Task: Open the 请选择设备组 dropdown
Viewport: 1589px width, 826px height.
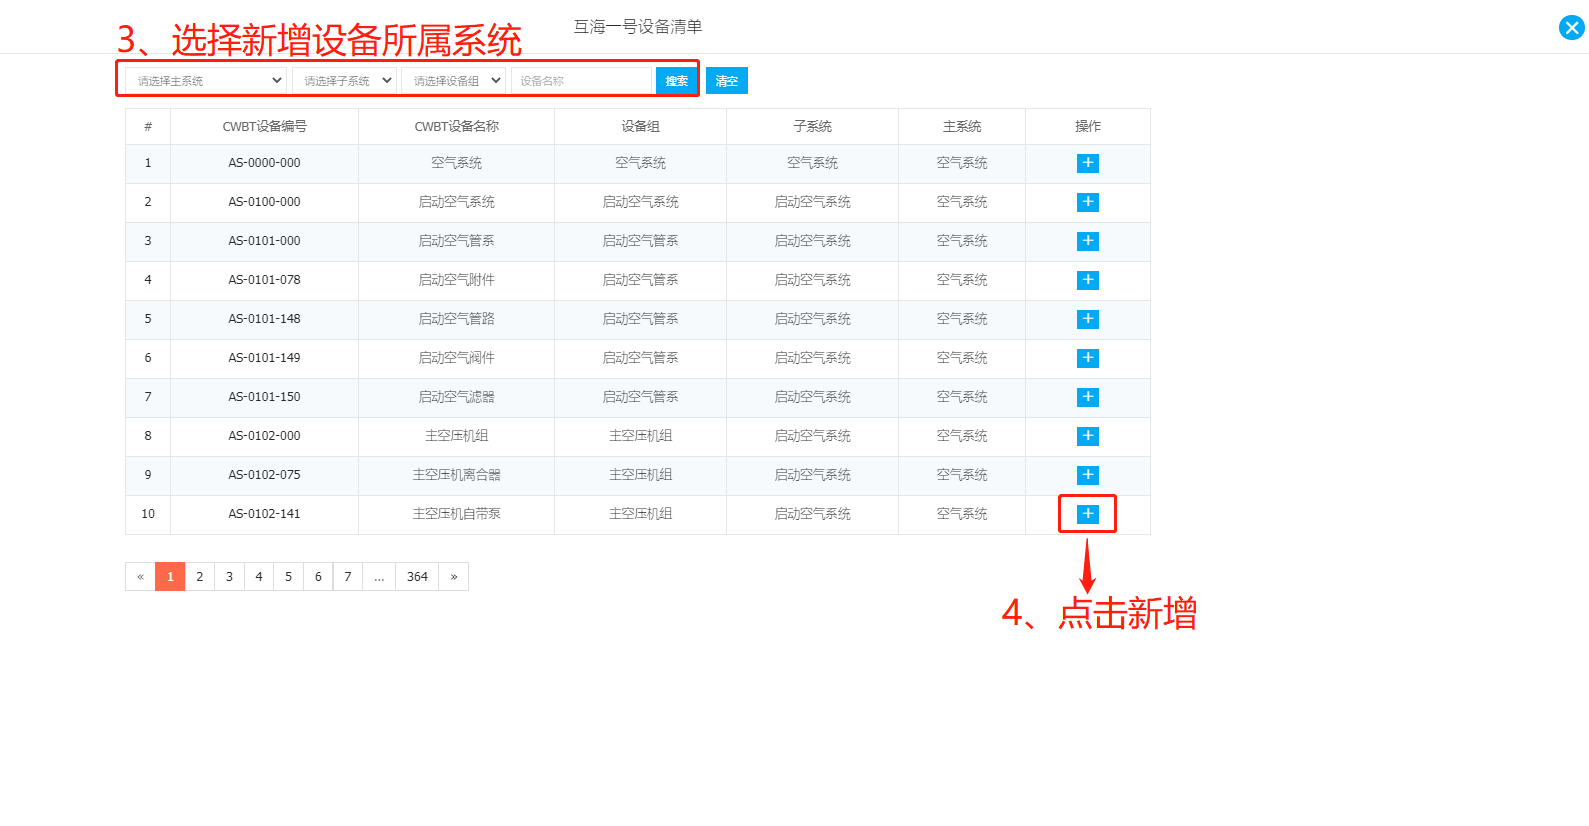Action: (454, 81)
